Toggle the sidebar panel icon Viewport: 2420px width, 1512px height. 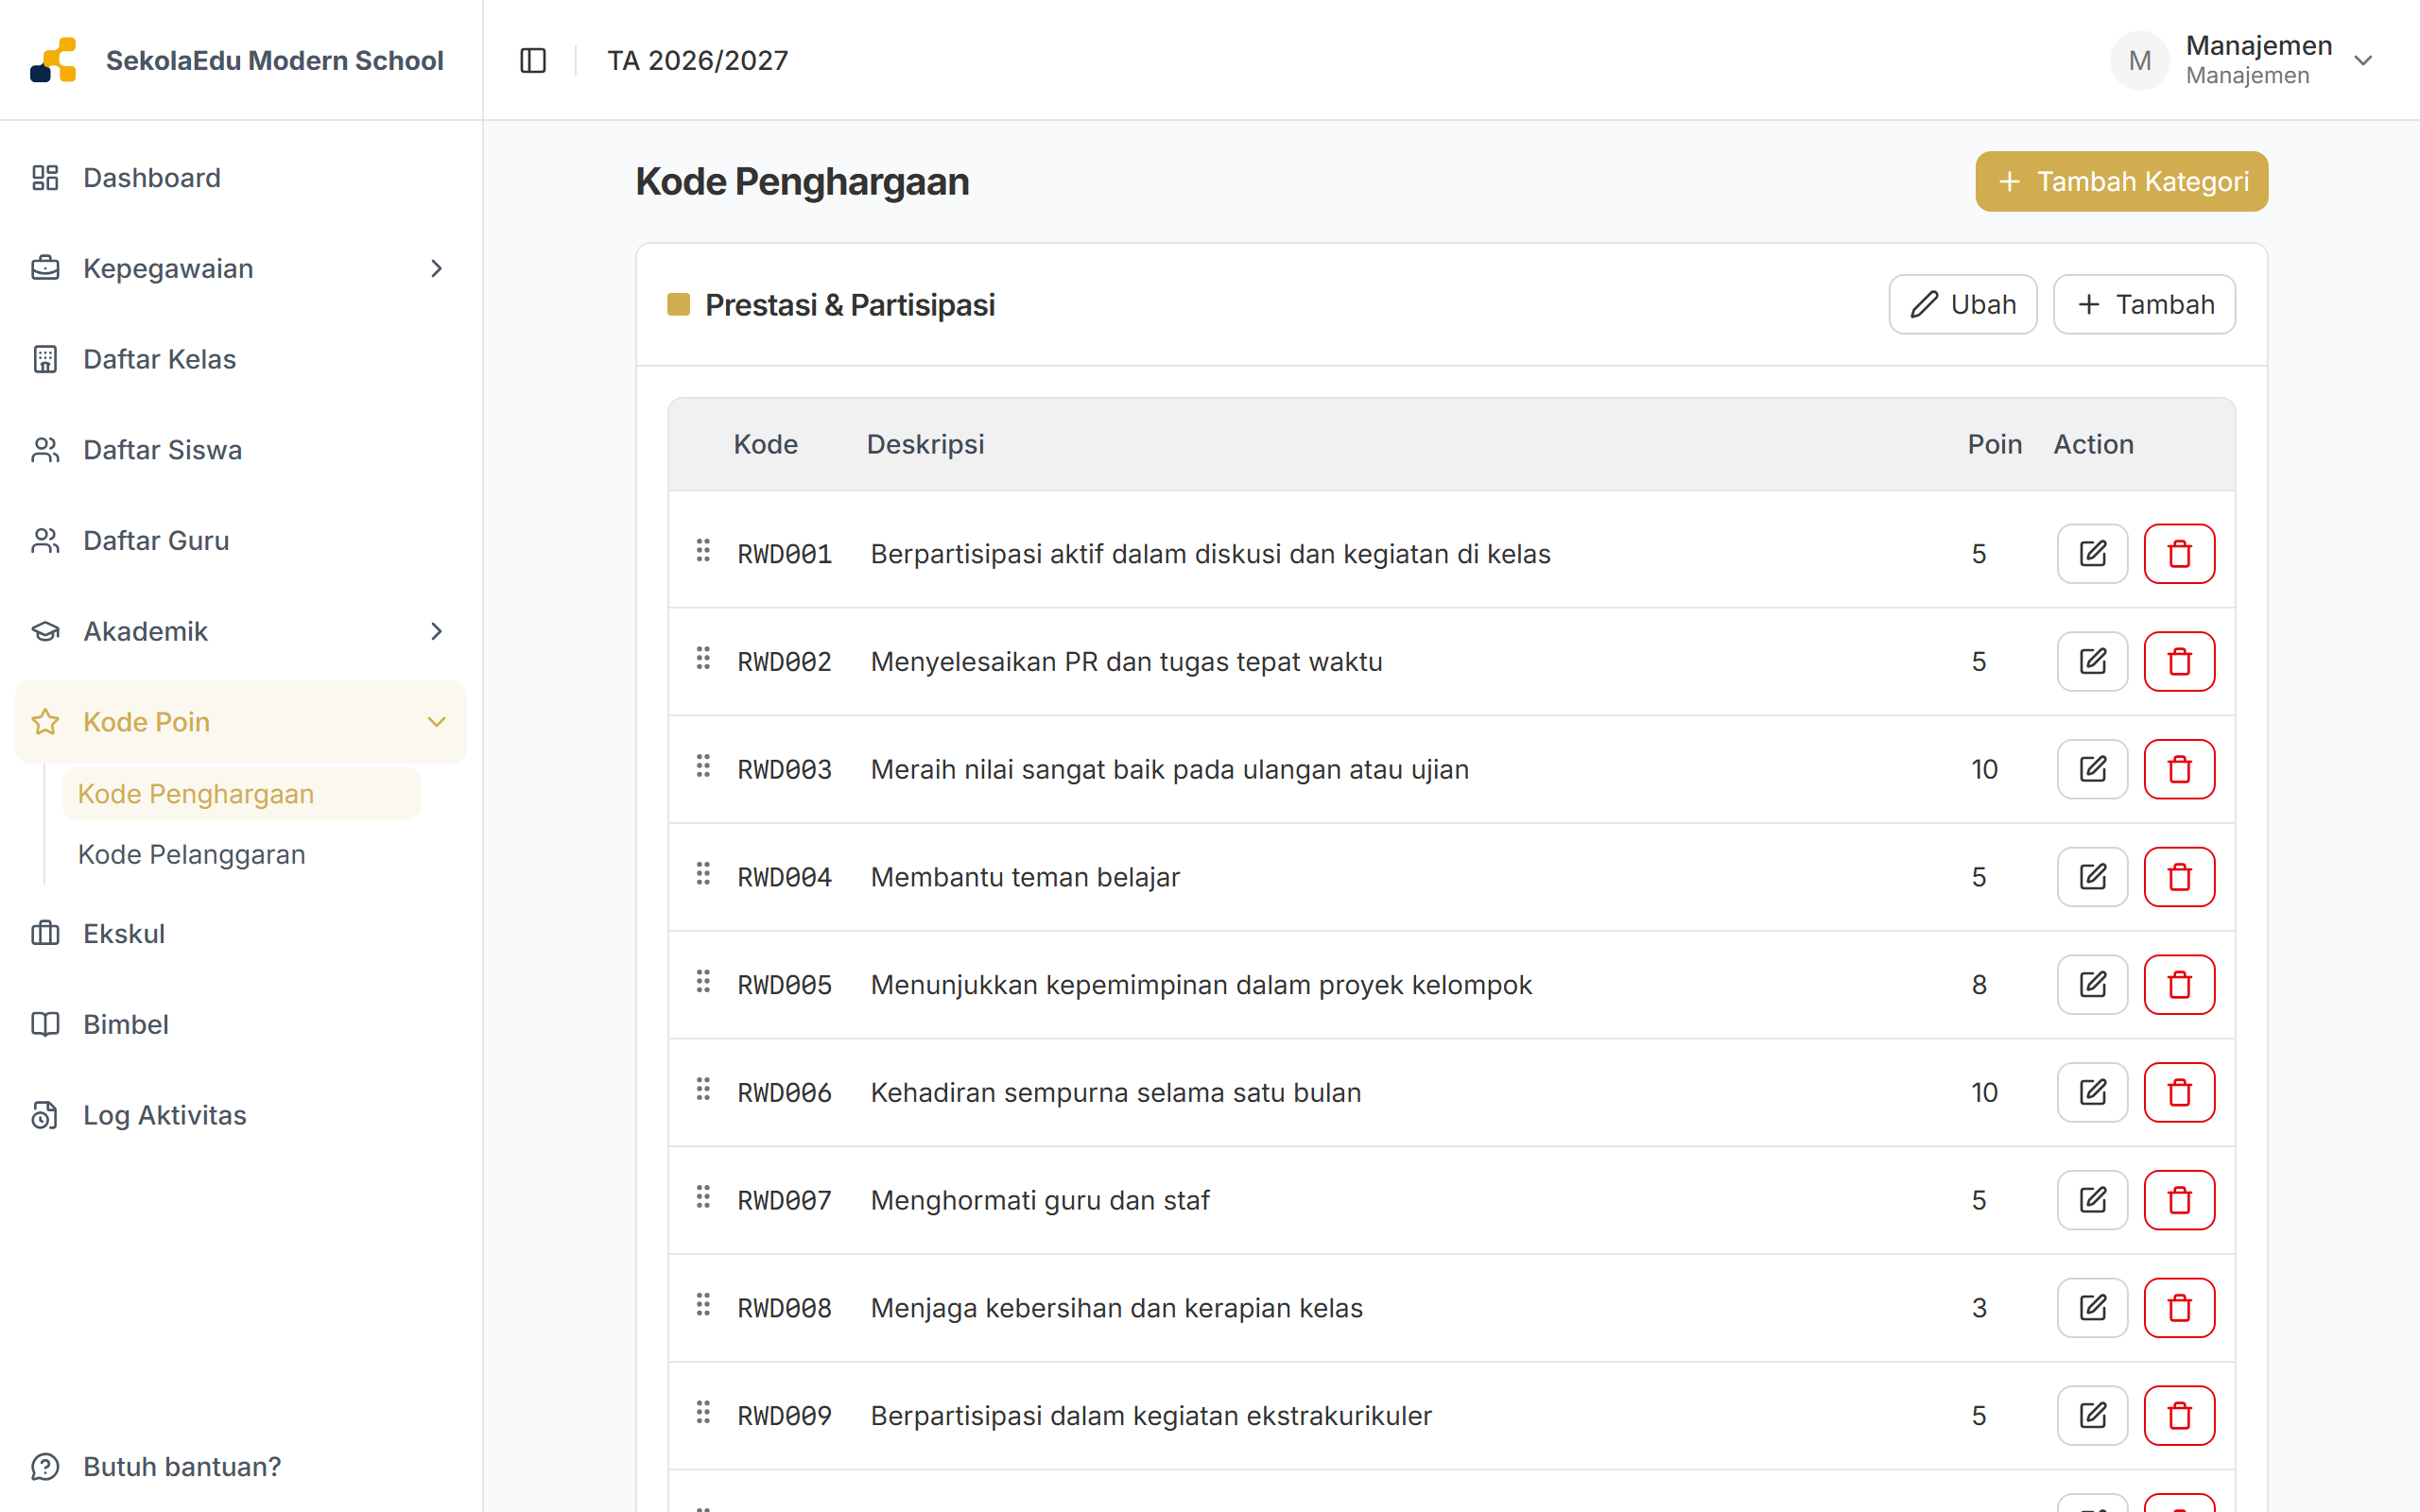coord(533,61)
